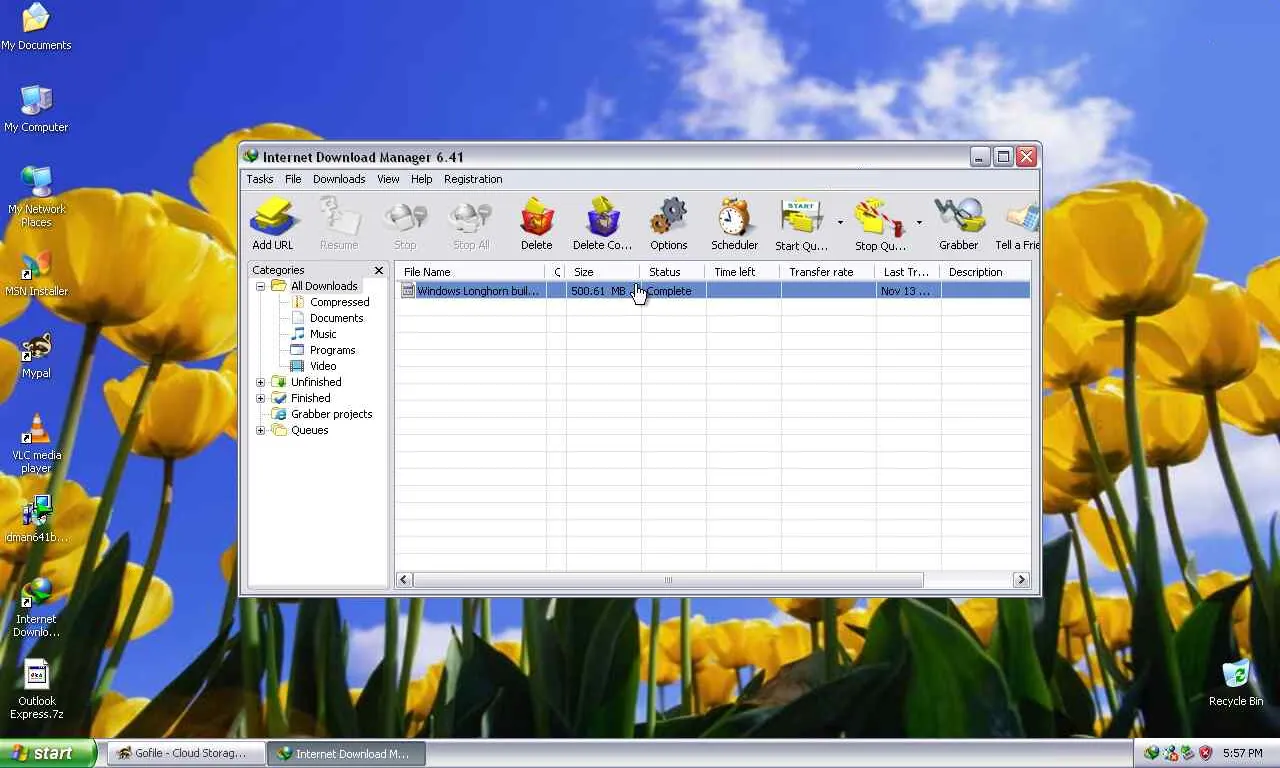
Task: Collapse the All Downloads tree node
Action: pyautogui.click(x=261, y=286)
